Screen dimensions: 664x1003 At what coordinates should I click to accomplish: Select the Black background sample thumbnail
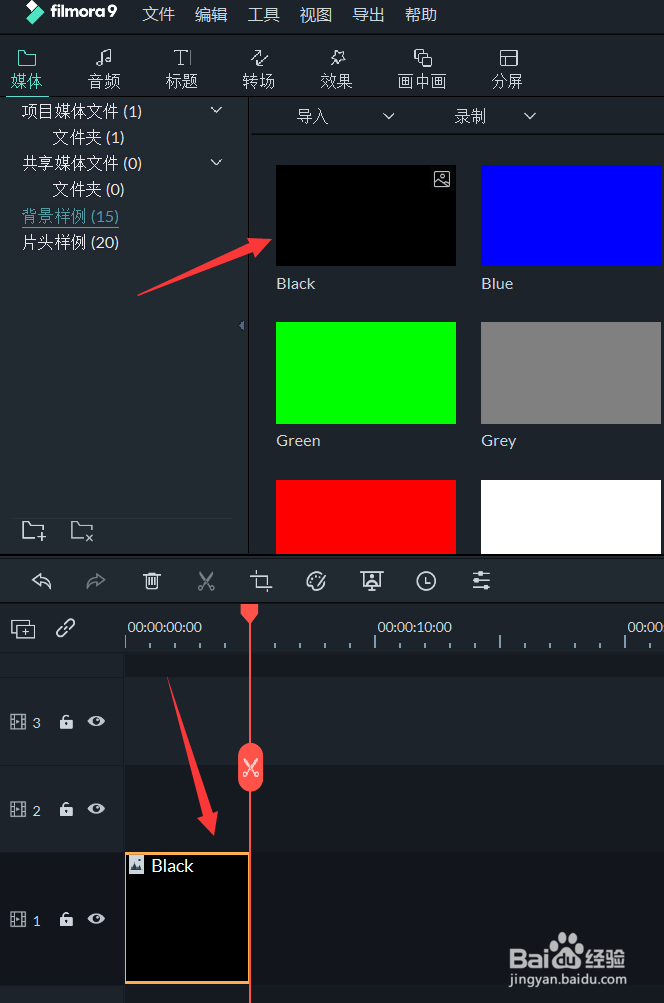click(366, 216)
